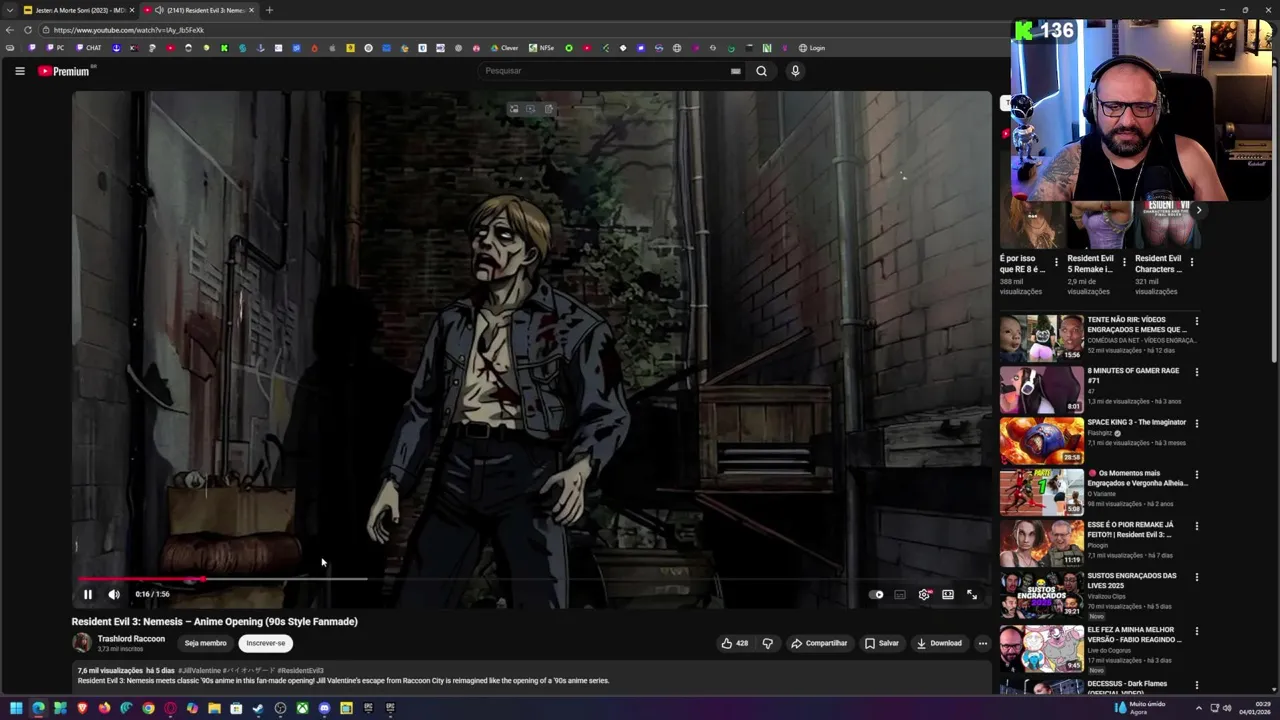The height and width of the screenshot is (720, 1280).
Task: Play the TENTE NÃO RIR thumbnail
Action: 1041,338
